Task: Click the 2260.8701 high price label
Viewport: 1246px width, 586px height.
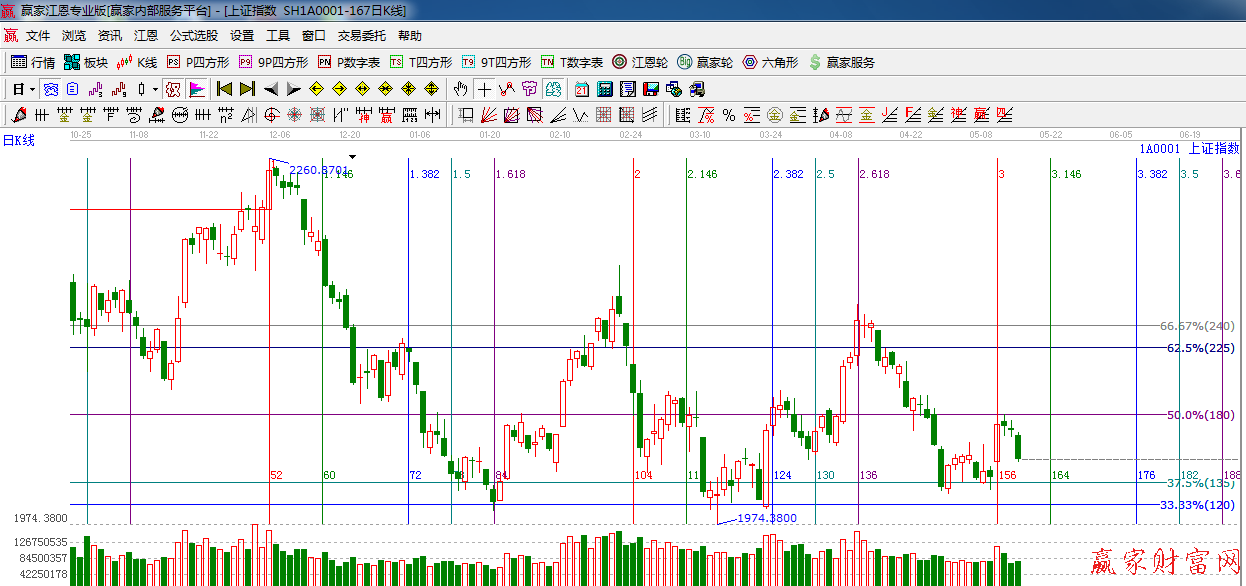Action: click(x=319, y=170)
